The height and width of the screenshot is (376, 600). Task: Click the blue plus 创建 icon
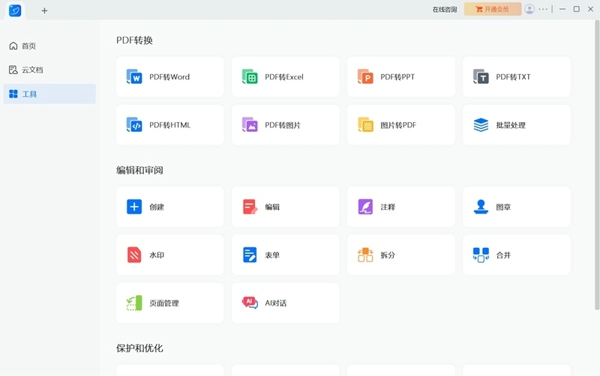[134, 207]
